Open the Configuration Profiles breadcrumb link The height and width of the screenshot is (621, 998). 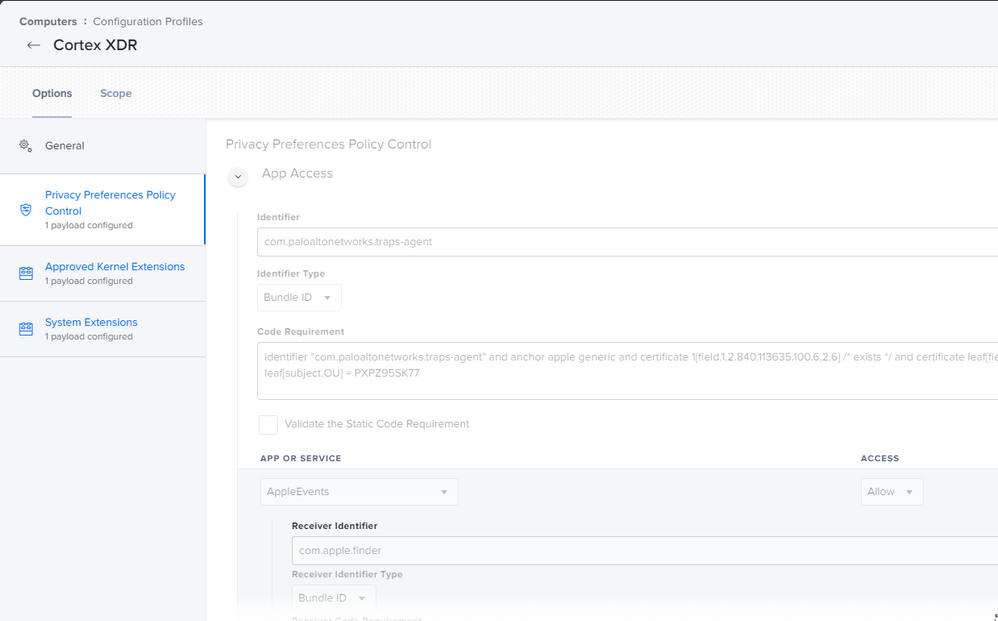[x=148, y=22]
